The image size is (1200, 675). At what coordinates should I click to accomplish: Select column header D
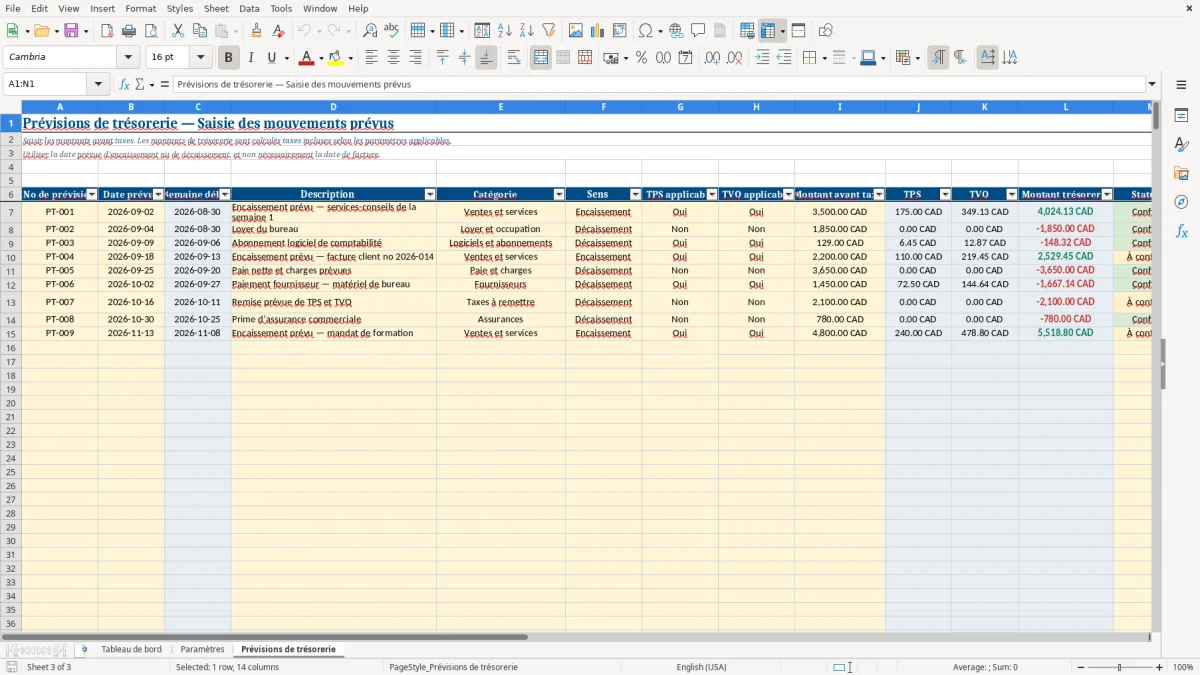click(x=333, y=107)
